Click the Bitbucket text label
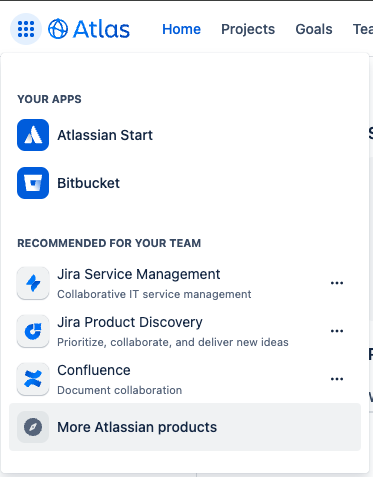 tap(88, 183)
